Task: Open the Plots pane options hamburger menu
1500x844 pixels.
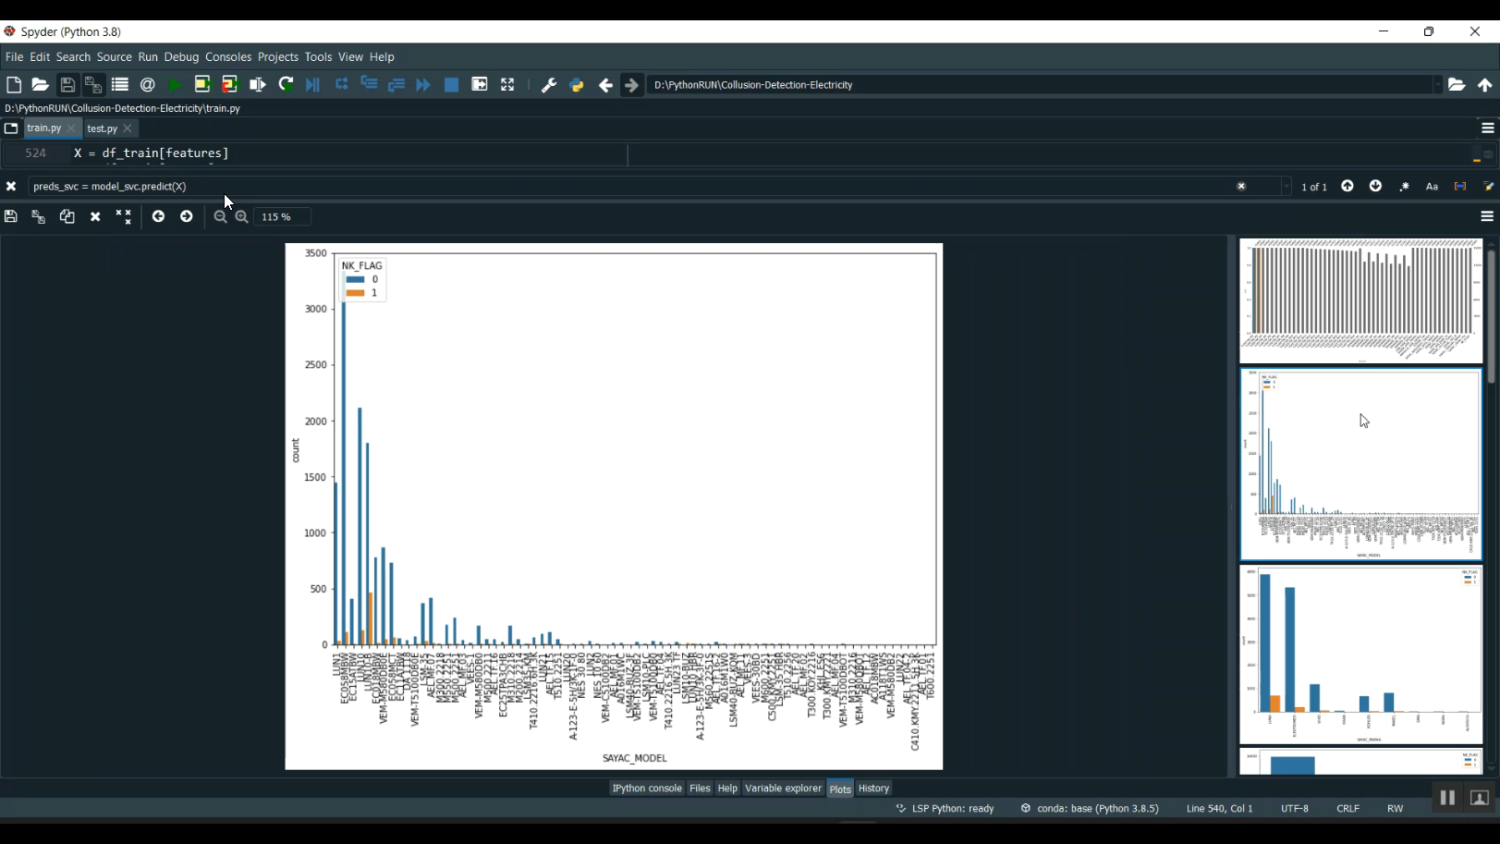Action: (1487, 217)
